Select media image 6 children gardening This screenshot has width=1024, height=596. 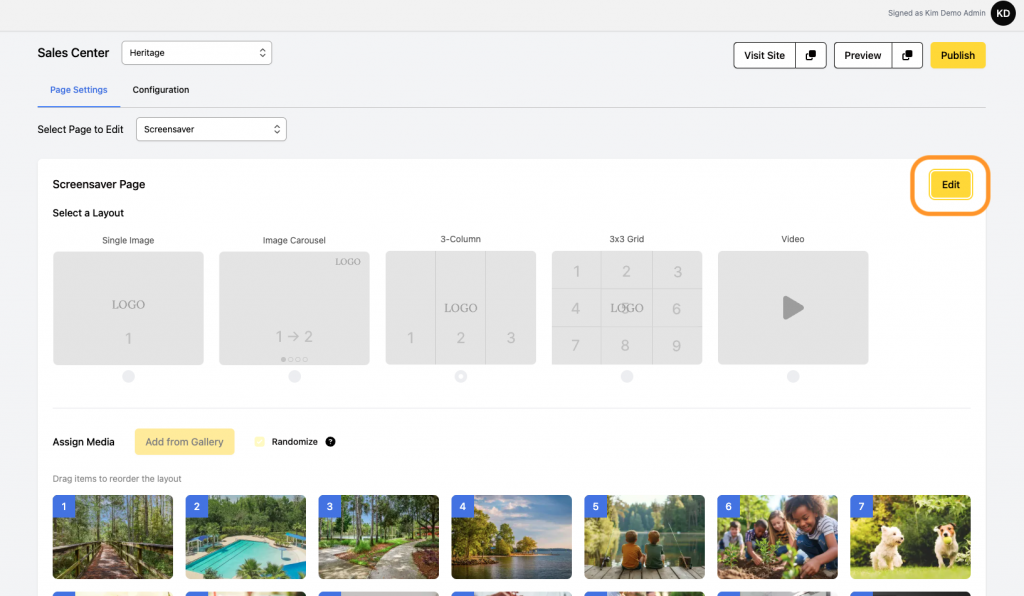tap(777, 537)
